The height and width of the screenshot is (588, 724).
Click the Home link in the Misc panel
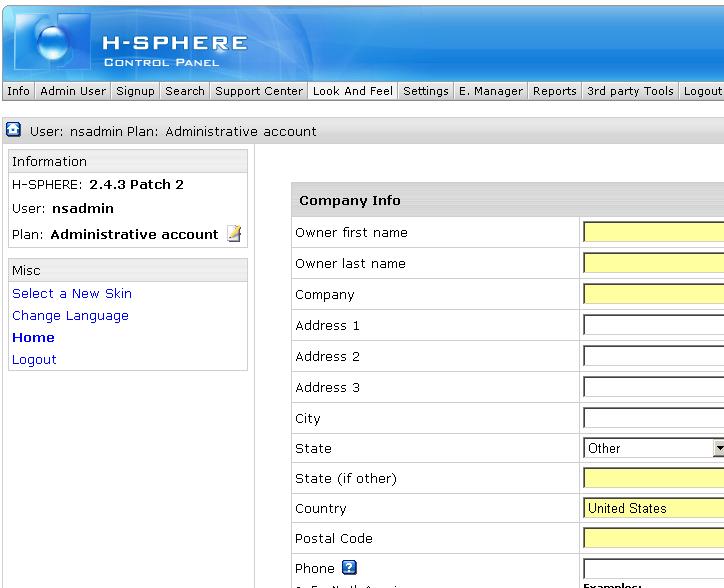pyautogui.click(x=33, y=338)
